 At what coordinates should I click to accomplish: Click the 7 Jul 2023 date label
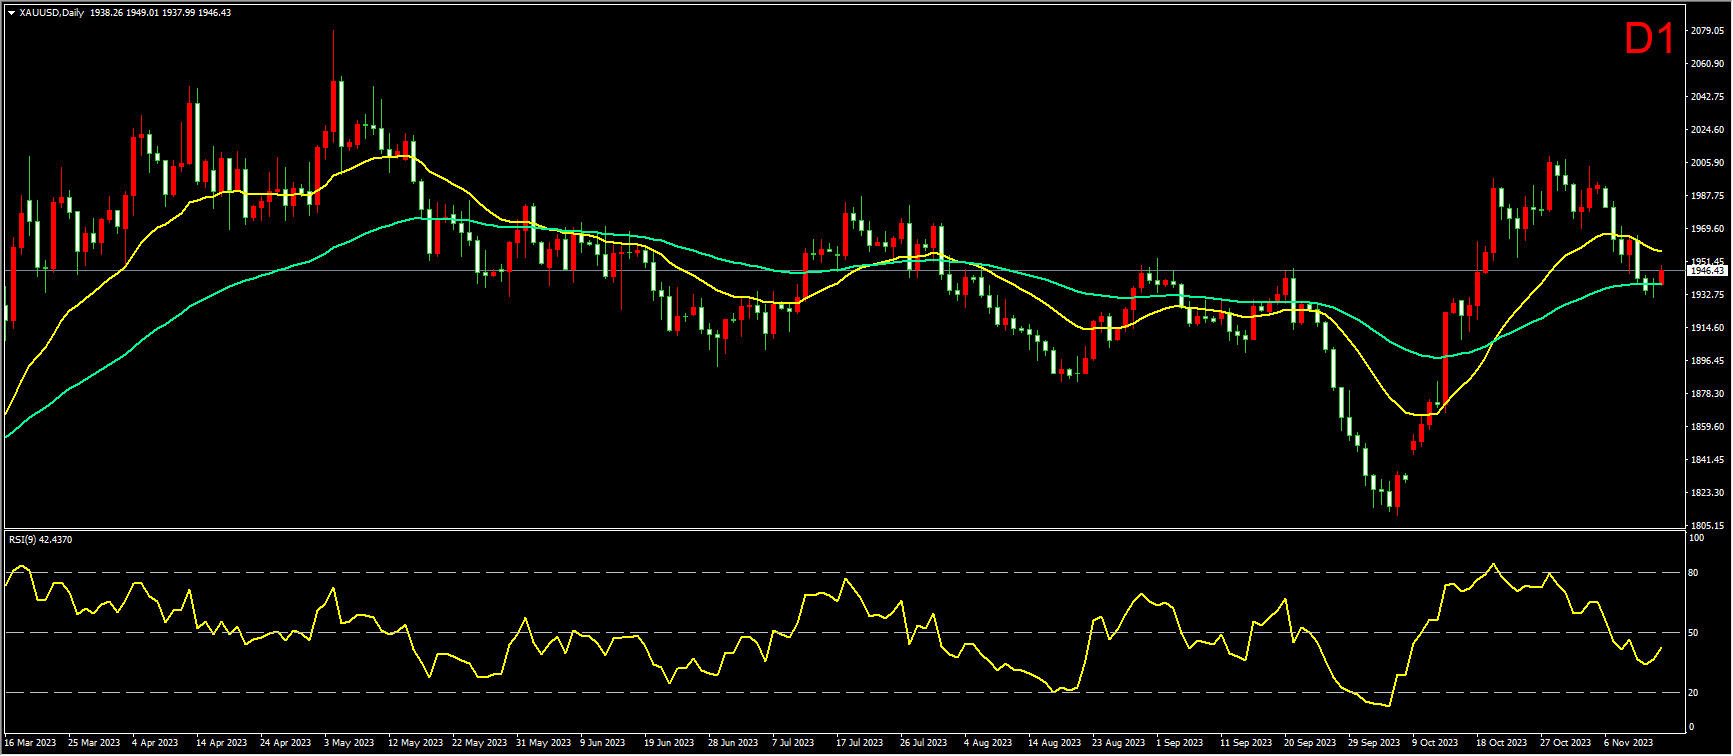[x=794, y=743]
